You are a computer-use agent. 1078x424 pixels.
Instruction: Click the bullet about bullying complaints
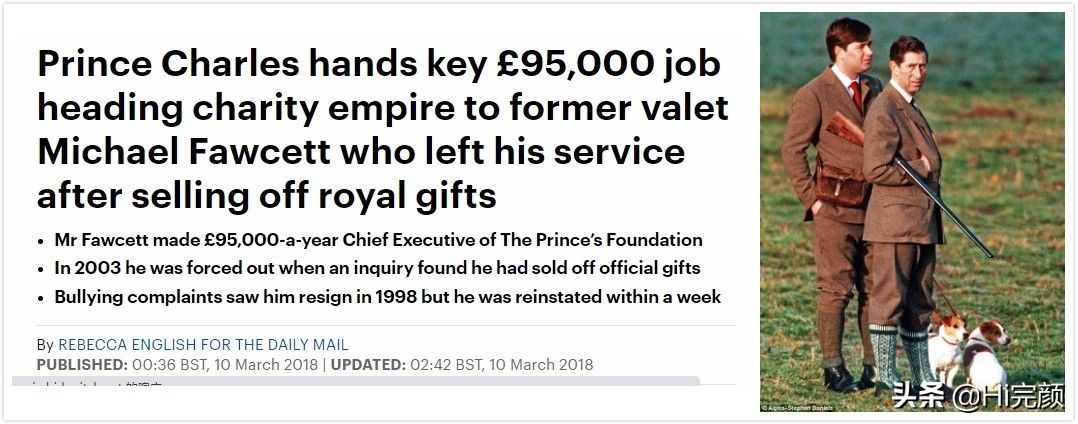[x=386, y=297]
